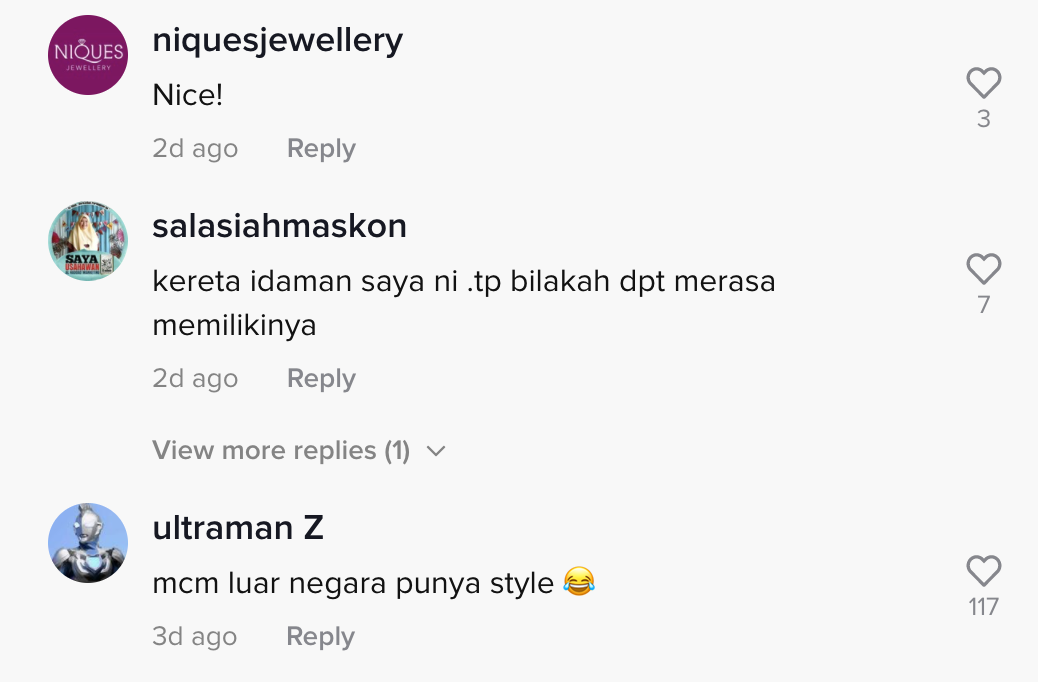Viewport: 1038px width, 682px height.
Task: Click the 'kereta idaman saya ni' comment text
Action: pos(463,303)
